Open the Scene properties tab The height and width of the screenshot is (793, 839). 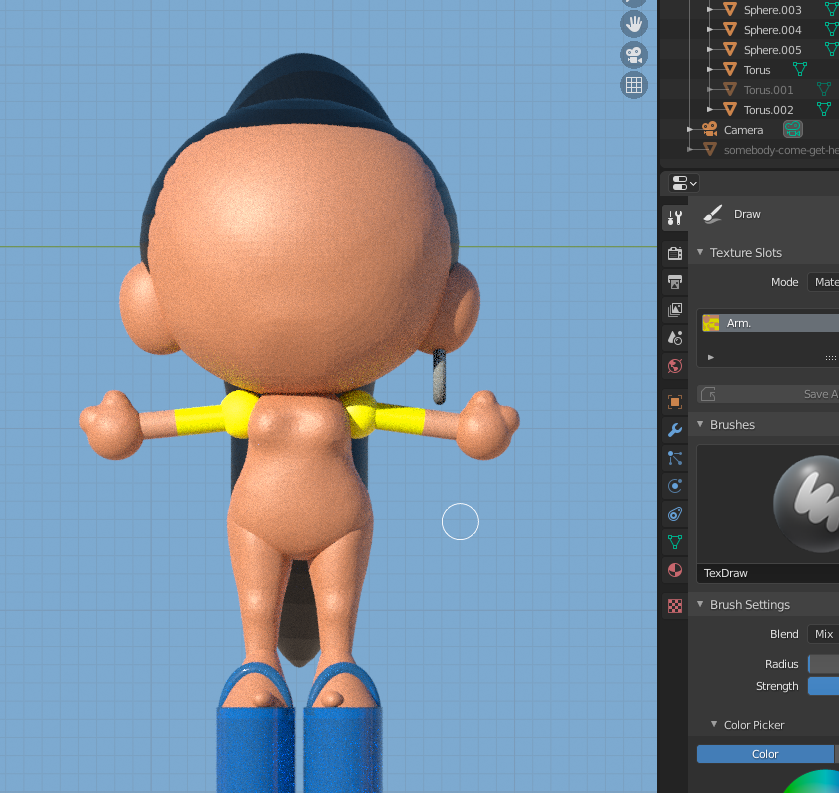675,338
